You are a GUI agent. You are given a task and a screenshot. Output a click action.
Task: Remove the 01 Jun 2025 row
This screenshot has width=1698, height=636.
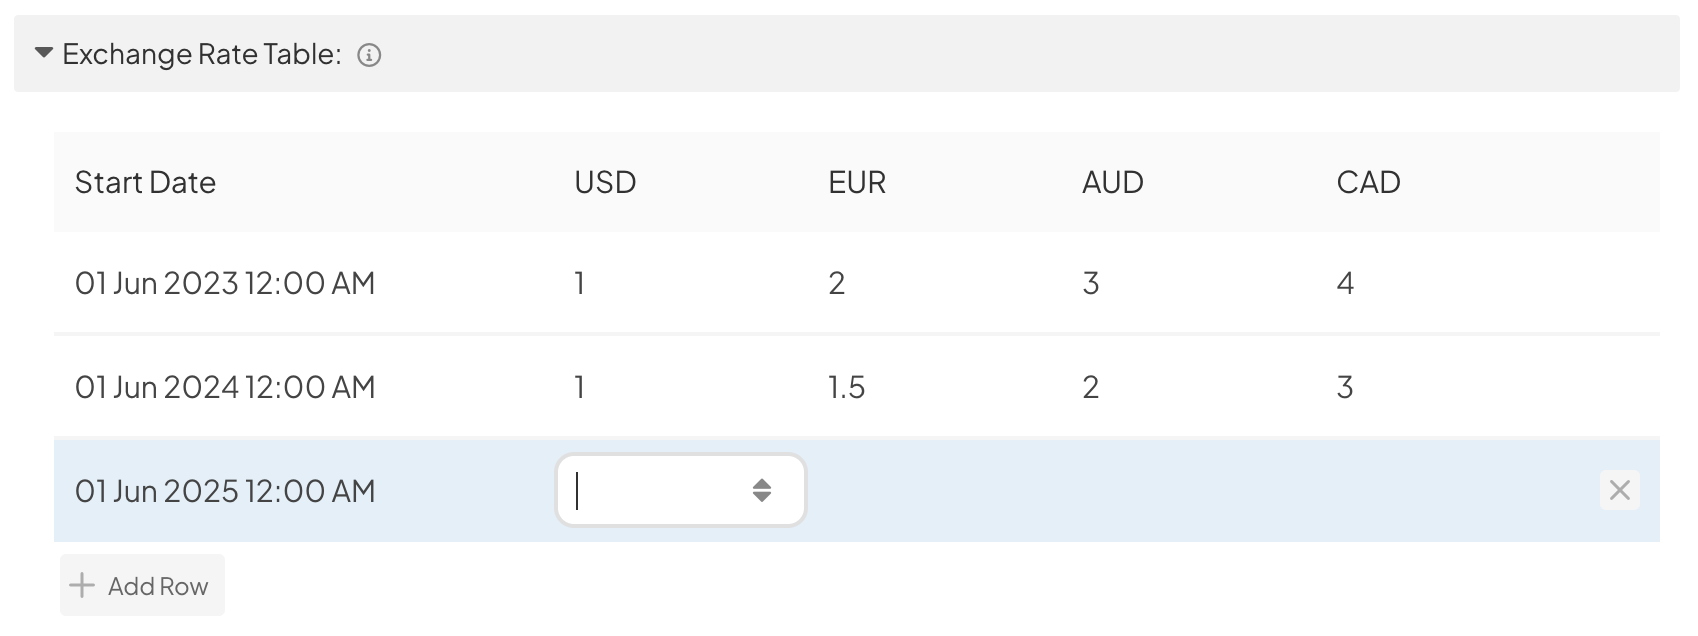(1619, 490)
